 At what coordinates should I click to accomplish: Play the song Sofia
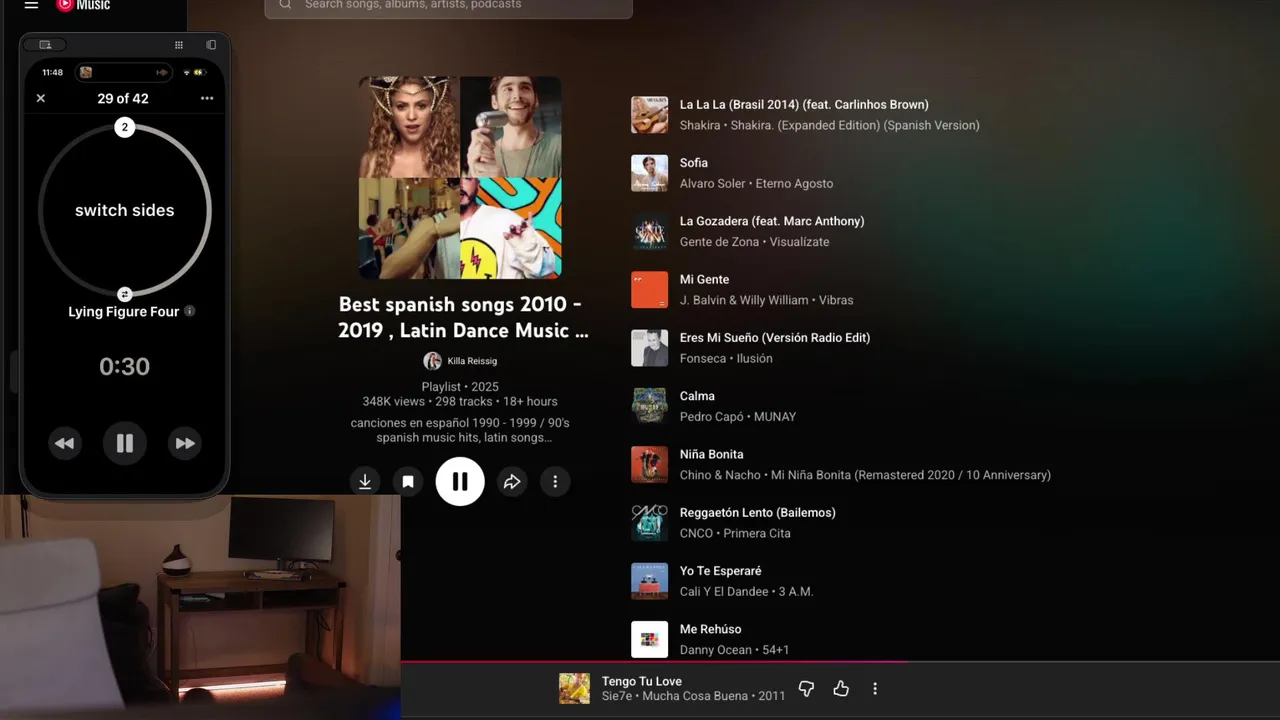click(x=694, y=163)
